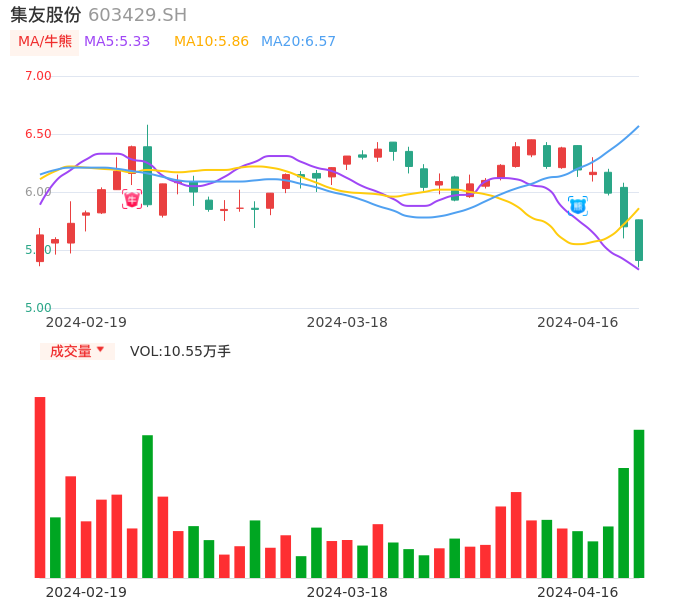The height and width of the screenshot is (606, 686).
Task: Click the tallest red volume bar at far left
Action: 40,487
